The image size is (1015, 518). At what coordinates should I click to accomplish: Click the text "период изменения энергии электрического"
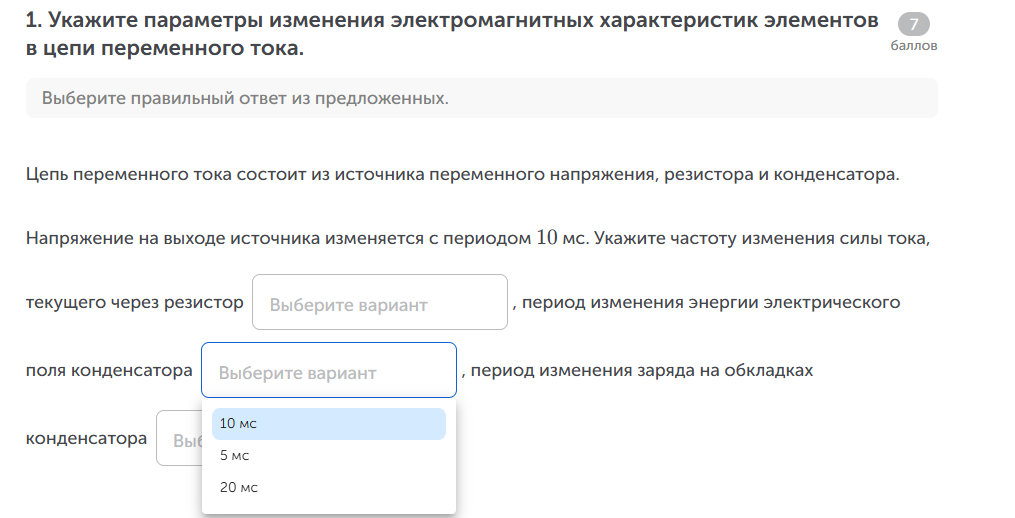coord(711,302)
